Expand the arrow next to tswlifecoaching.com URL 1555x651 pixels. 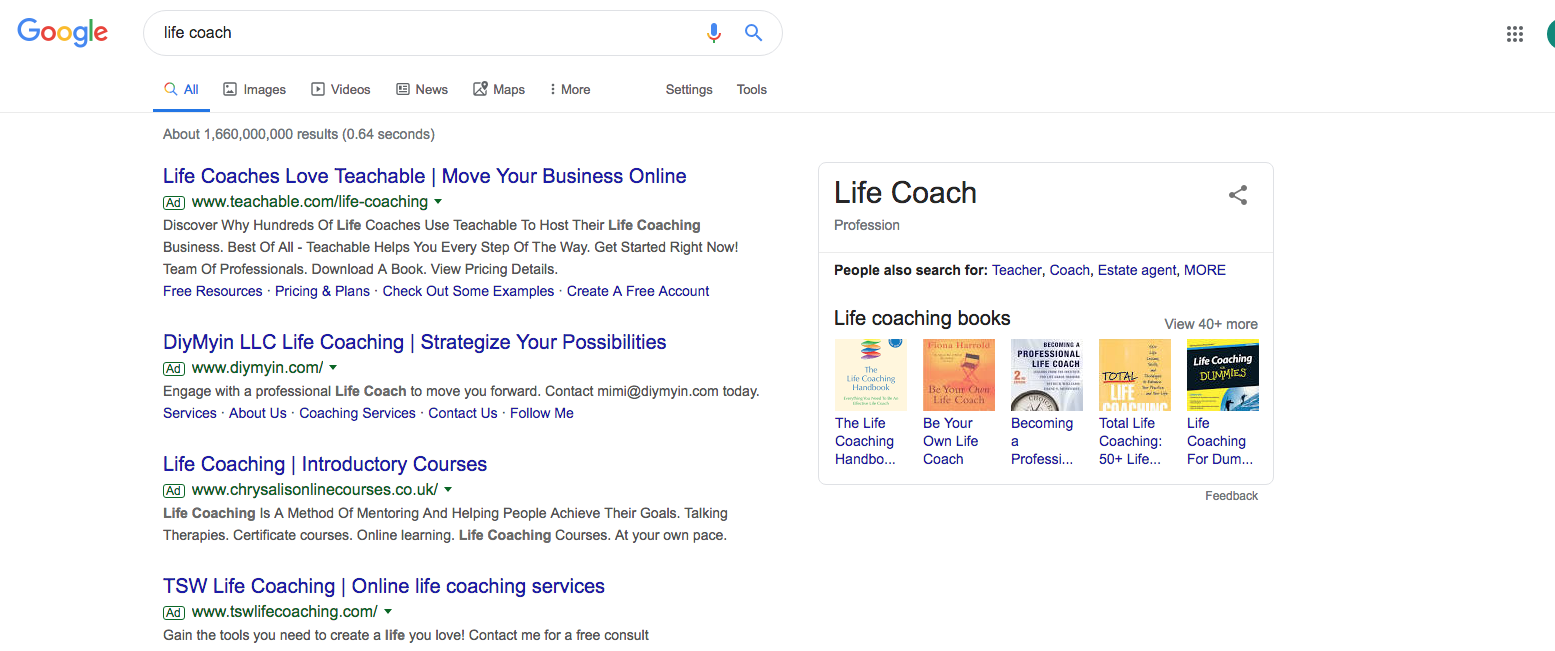[x=387, y=612]
